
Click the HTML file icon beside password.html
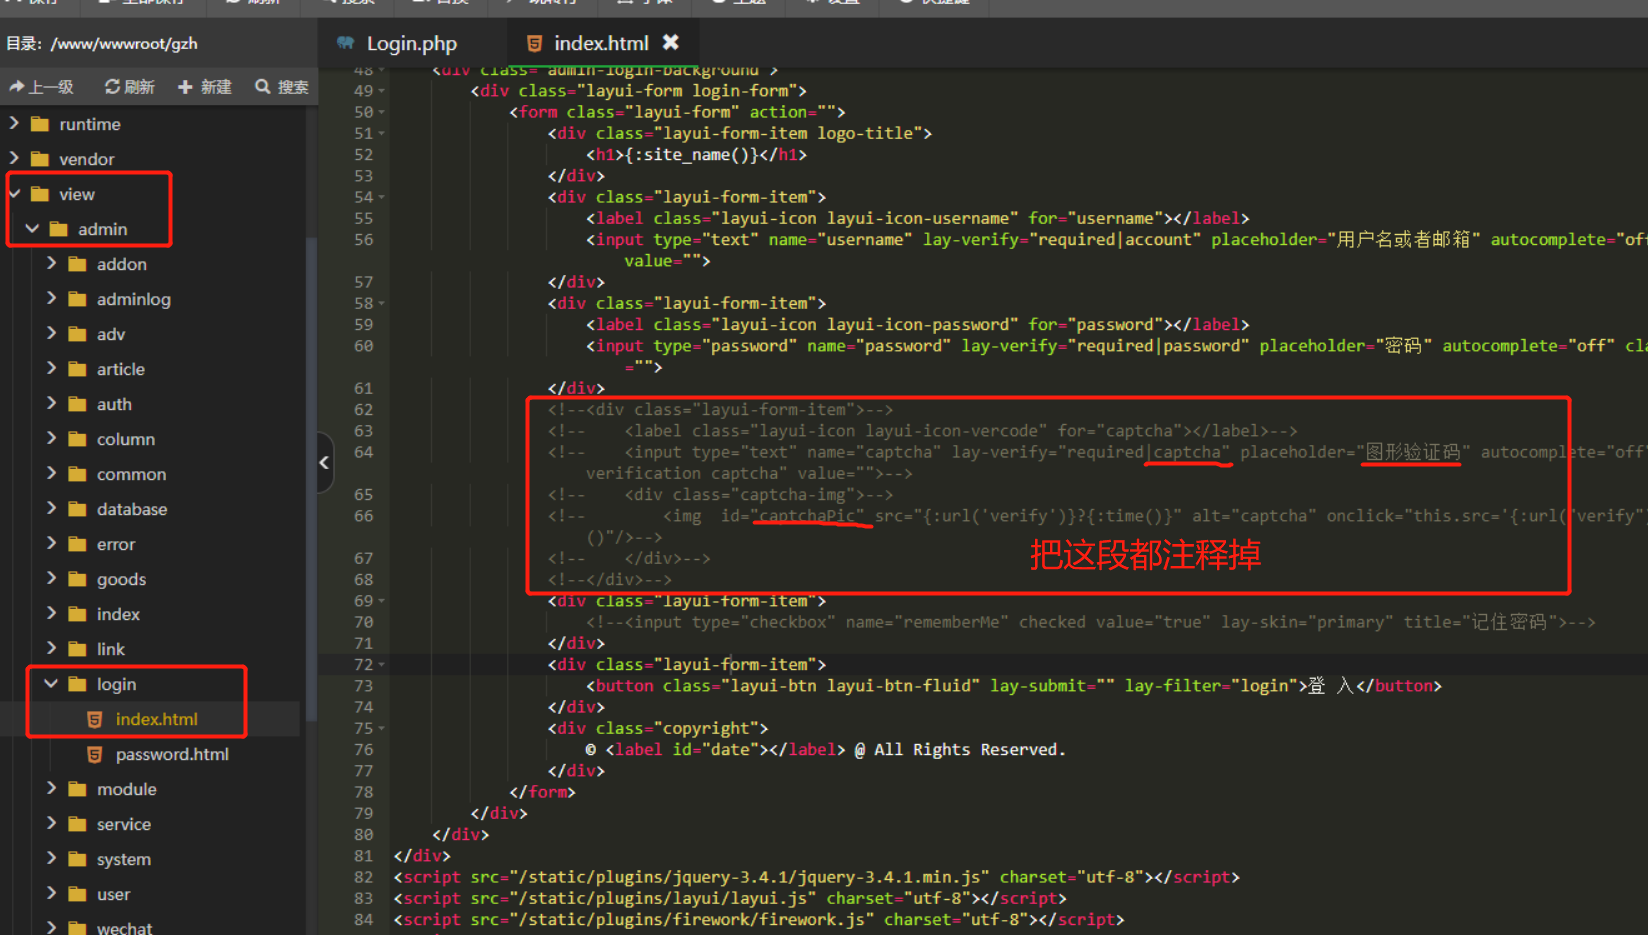(x=95, y=754)
